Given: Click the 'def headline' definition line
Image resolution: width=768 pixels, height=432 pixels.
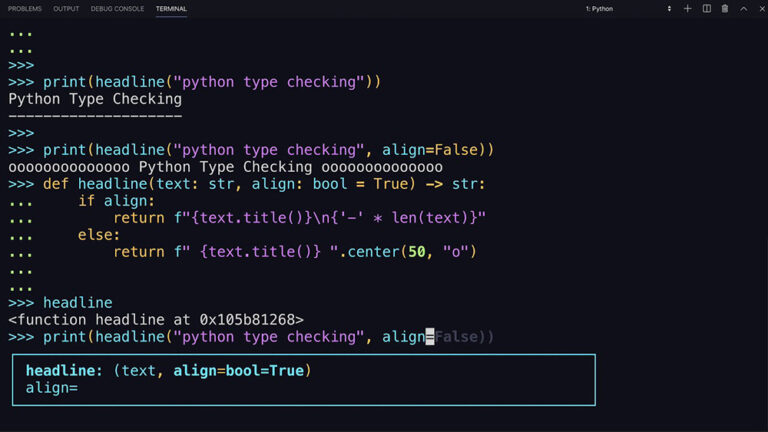Looking at the screenshot, I should tap(264, 184).
